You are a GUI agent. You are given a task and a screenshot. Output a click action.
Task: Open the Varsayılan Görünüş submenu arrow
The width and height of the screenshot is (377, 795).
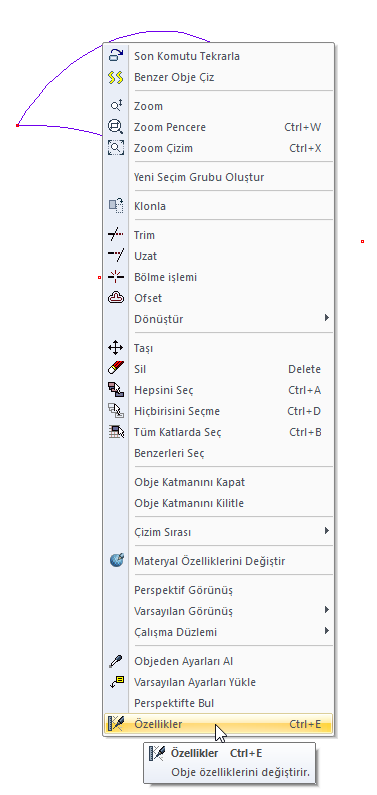327,610
